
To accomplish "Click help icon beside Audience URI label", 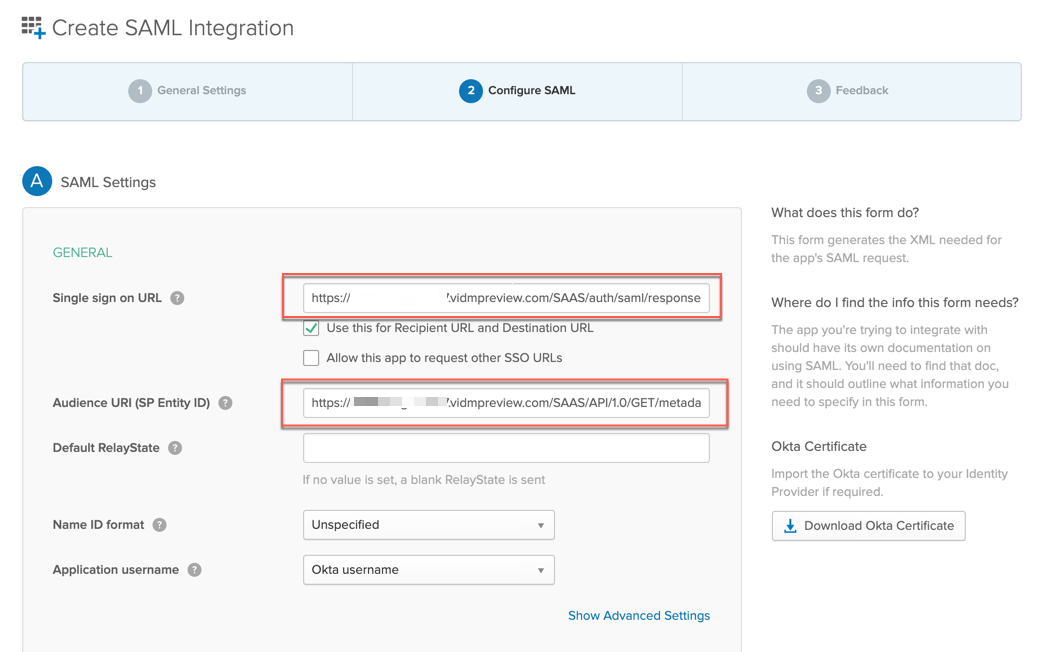I will coord(225,403).
